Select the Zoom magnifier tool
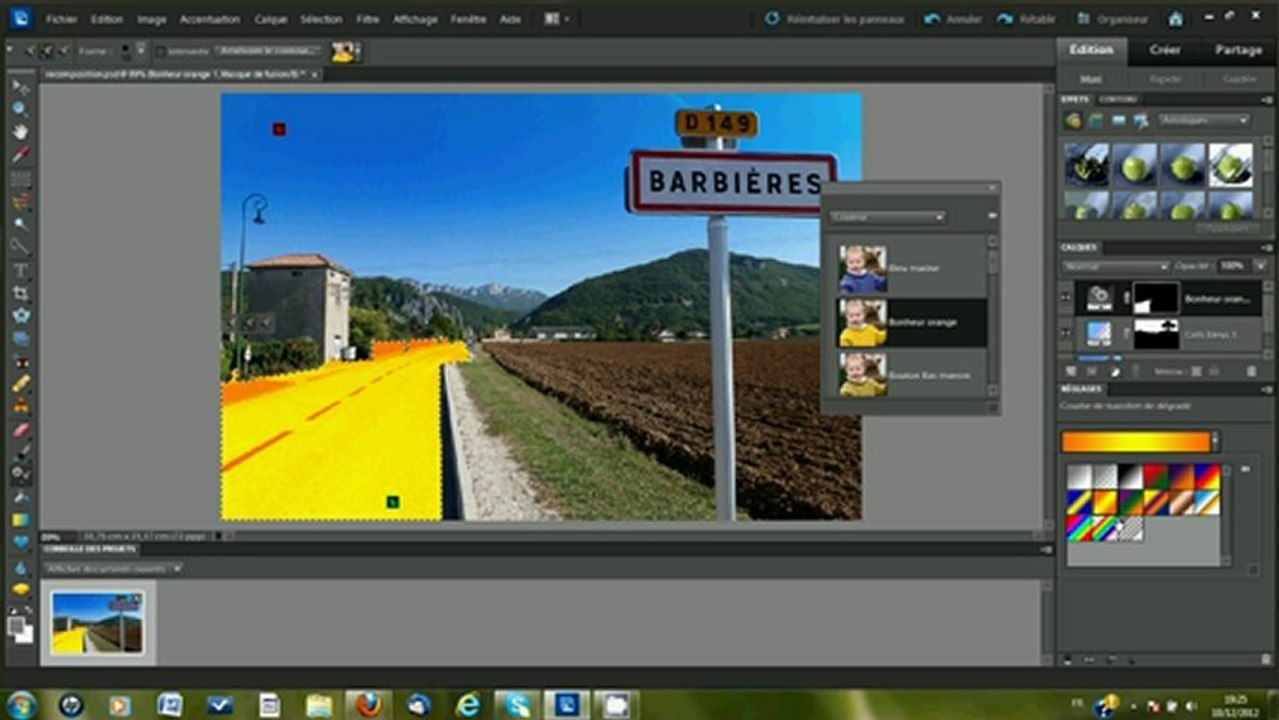The height and width of the screenshot is (720, 1279). click(20, 108)
